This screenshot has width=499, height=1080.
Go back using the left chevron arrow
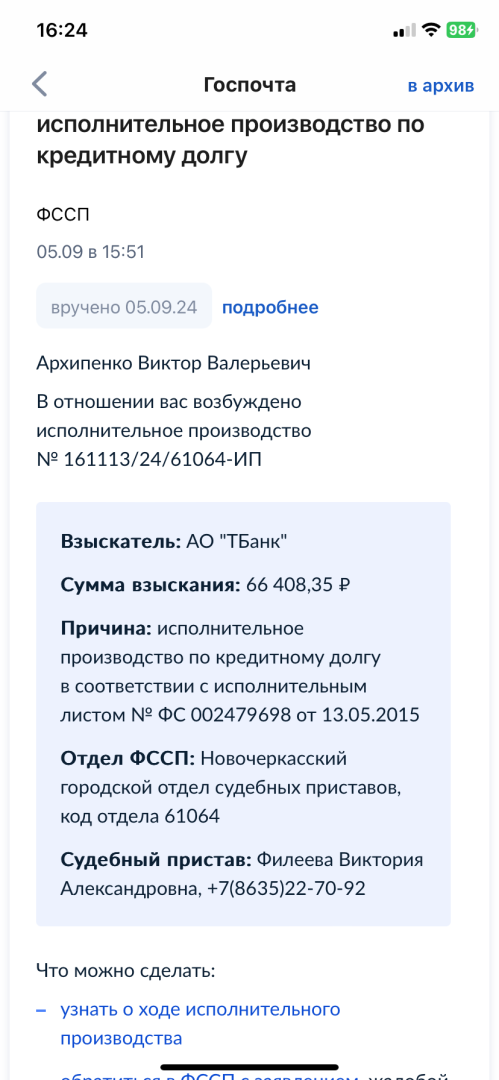[x=40, y=84]
